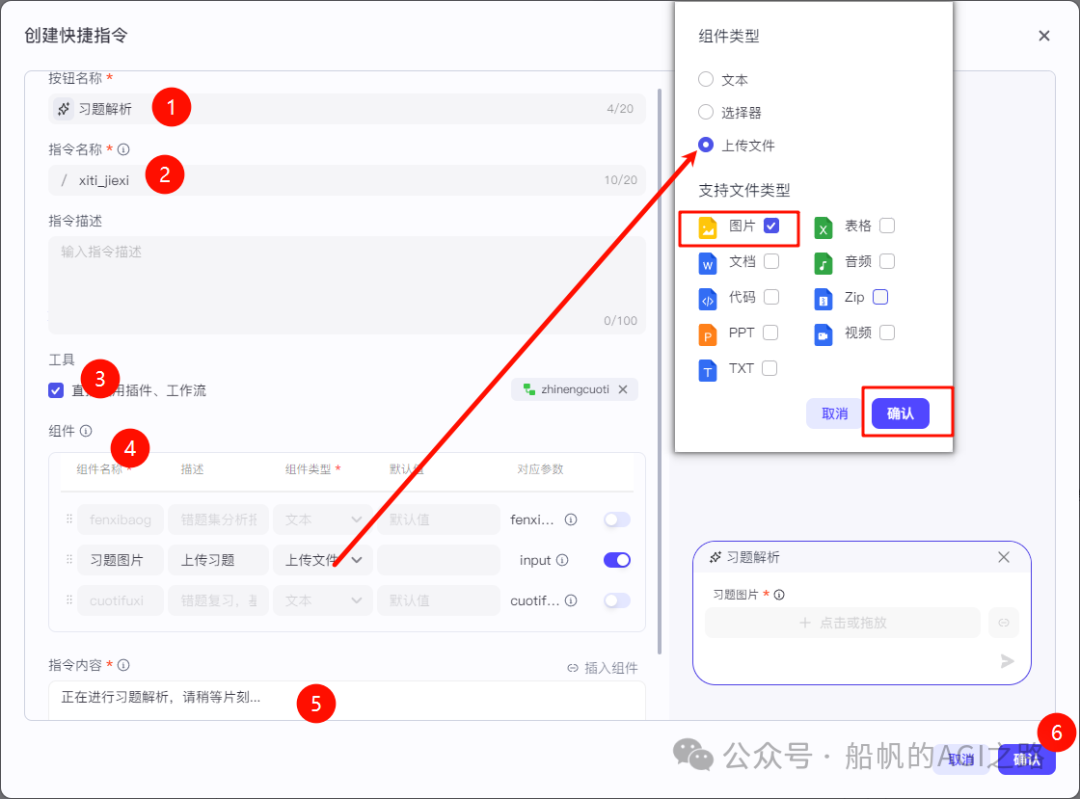Click the 指令名称 input with xiti_jiexi

tap(347, 180)
